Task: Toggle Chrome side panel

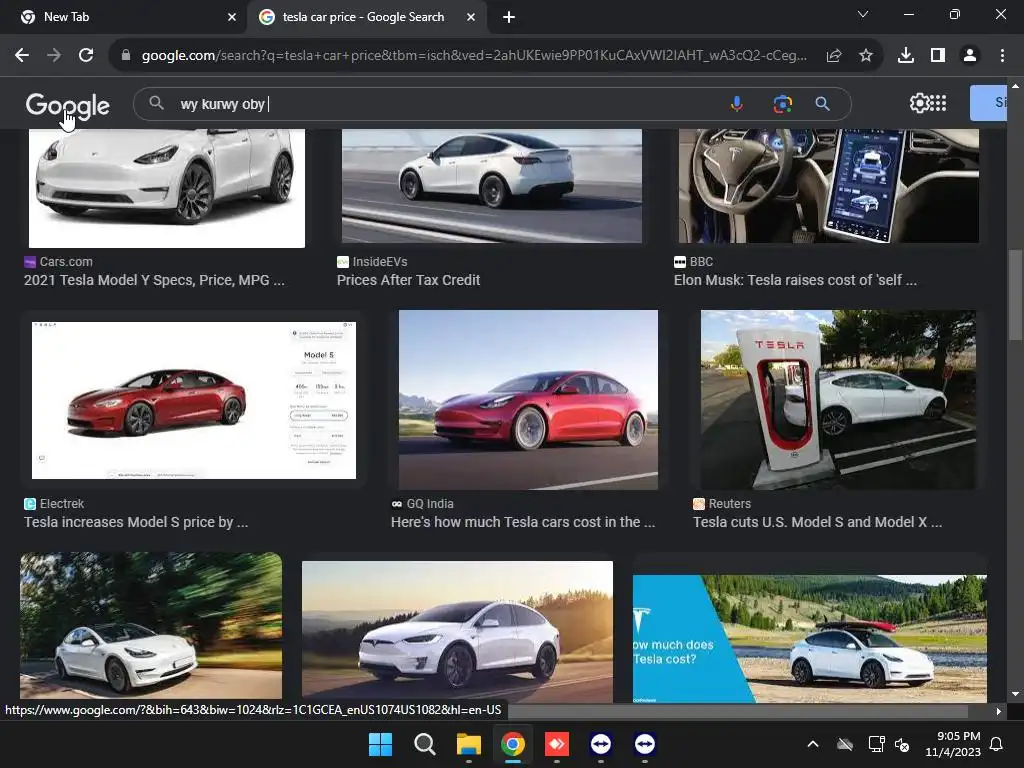Action: (938, 56)
